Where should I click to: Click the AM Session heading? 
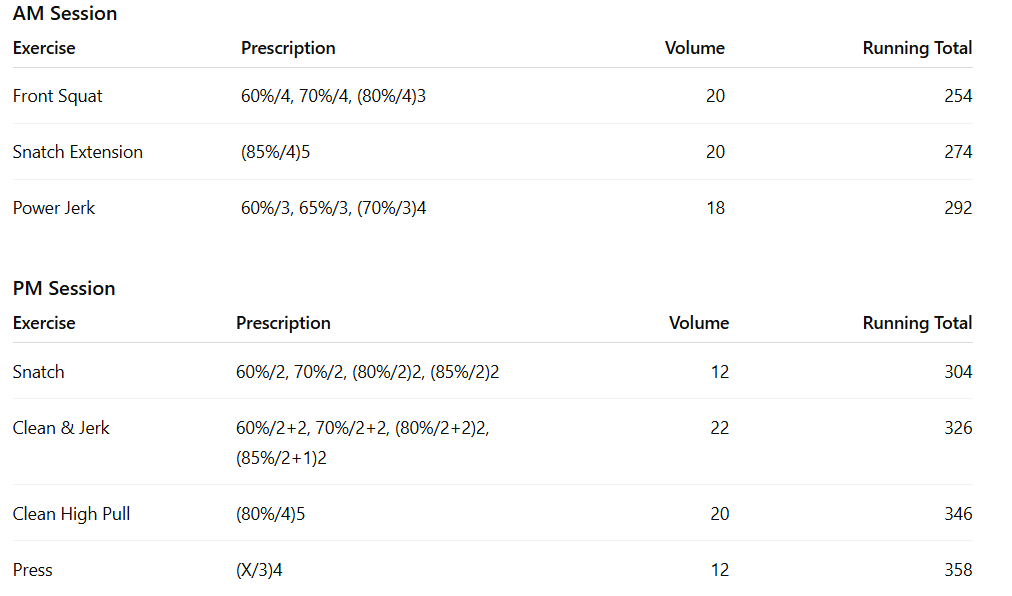coord(65,14)
